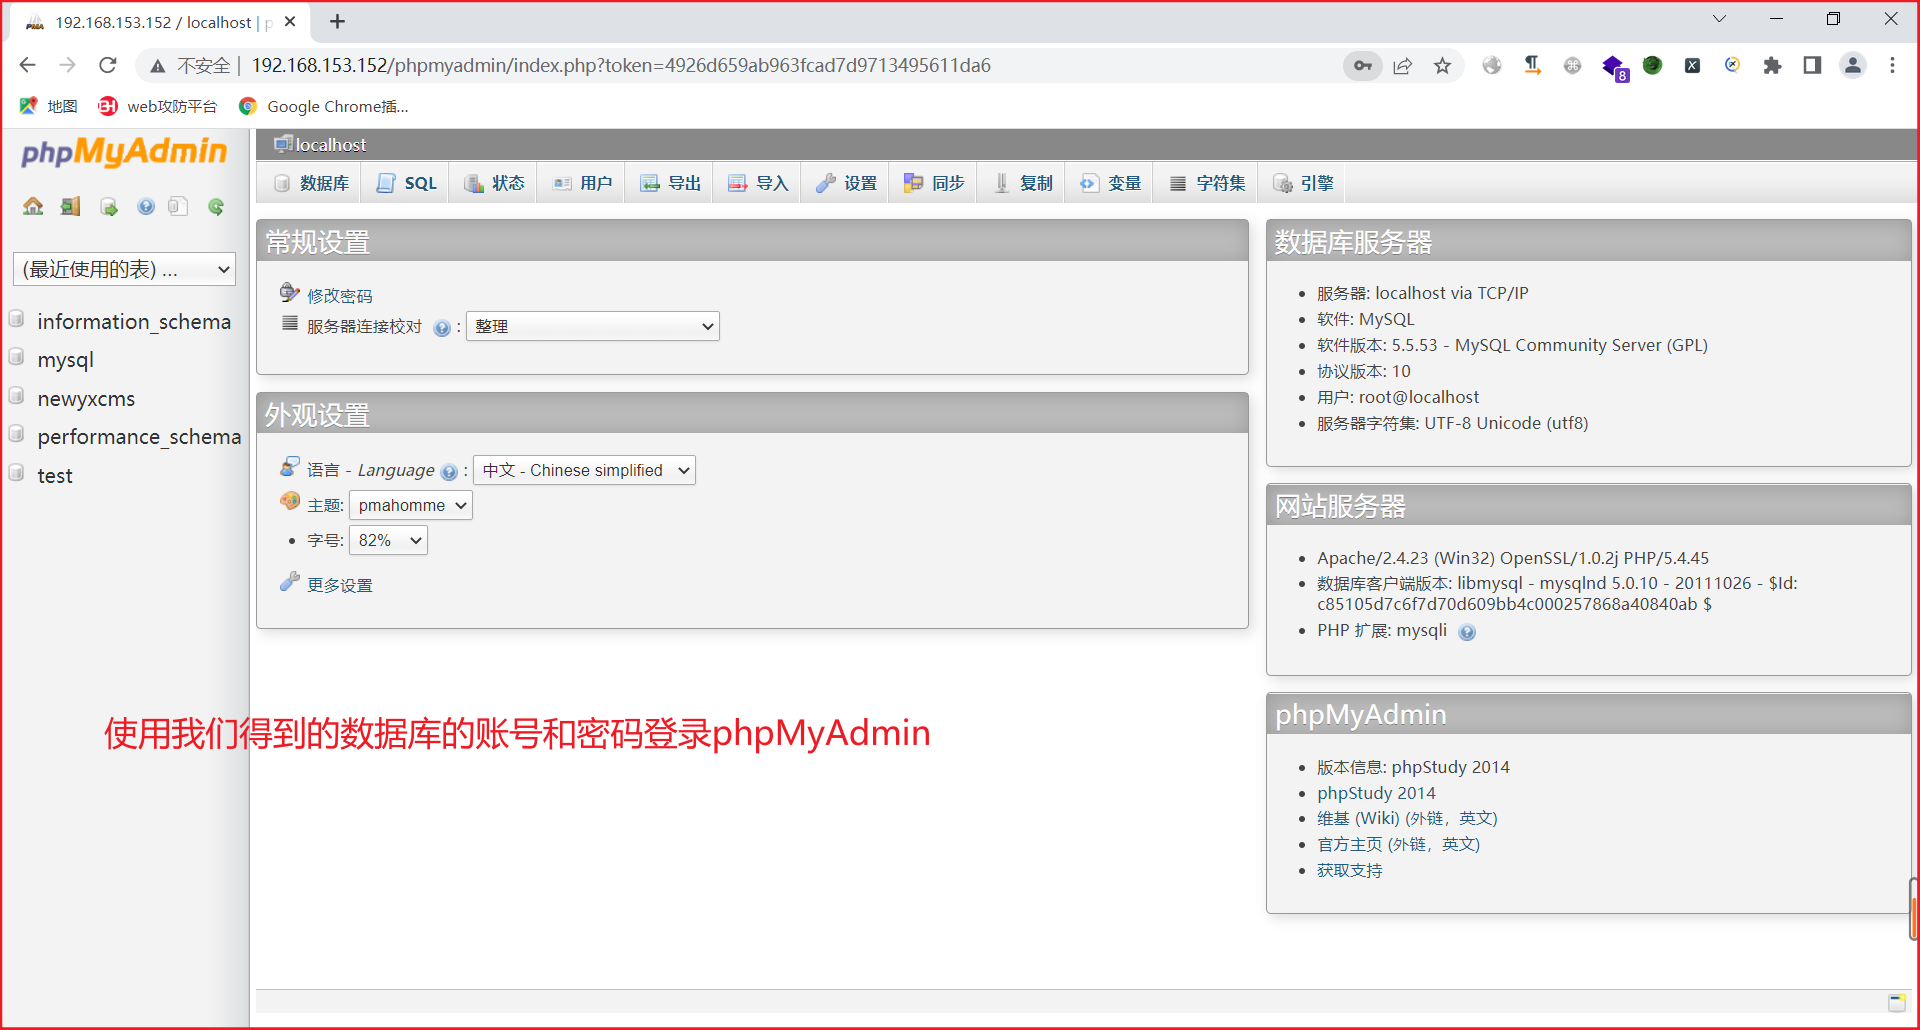Screen dimensions: 1920x1030
Task: Go to phpMyAdmin home via house icon
Action: [x=33, y=206]
